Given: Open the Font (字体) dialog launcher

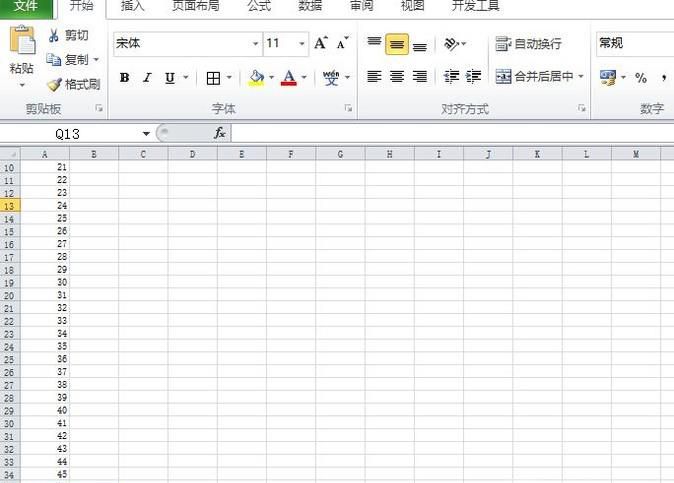Looking at the screenshot, I should tap(349, 108).
